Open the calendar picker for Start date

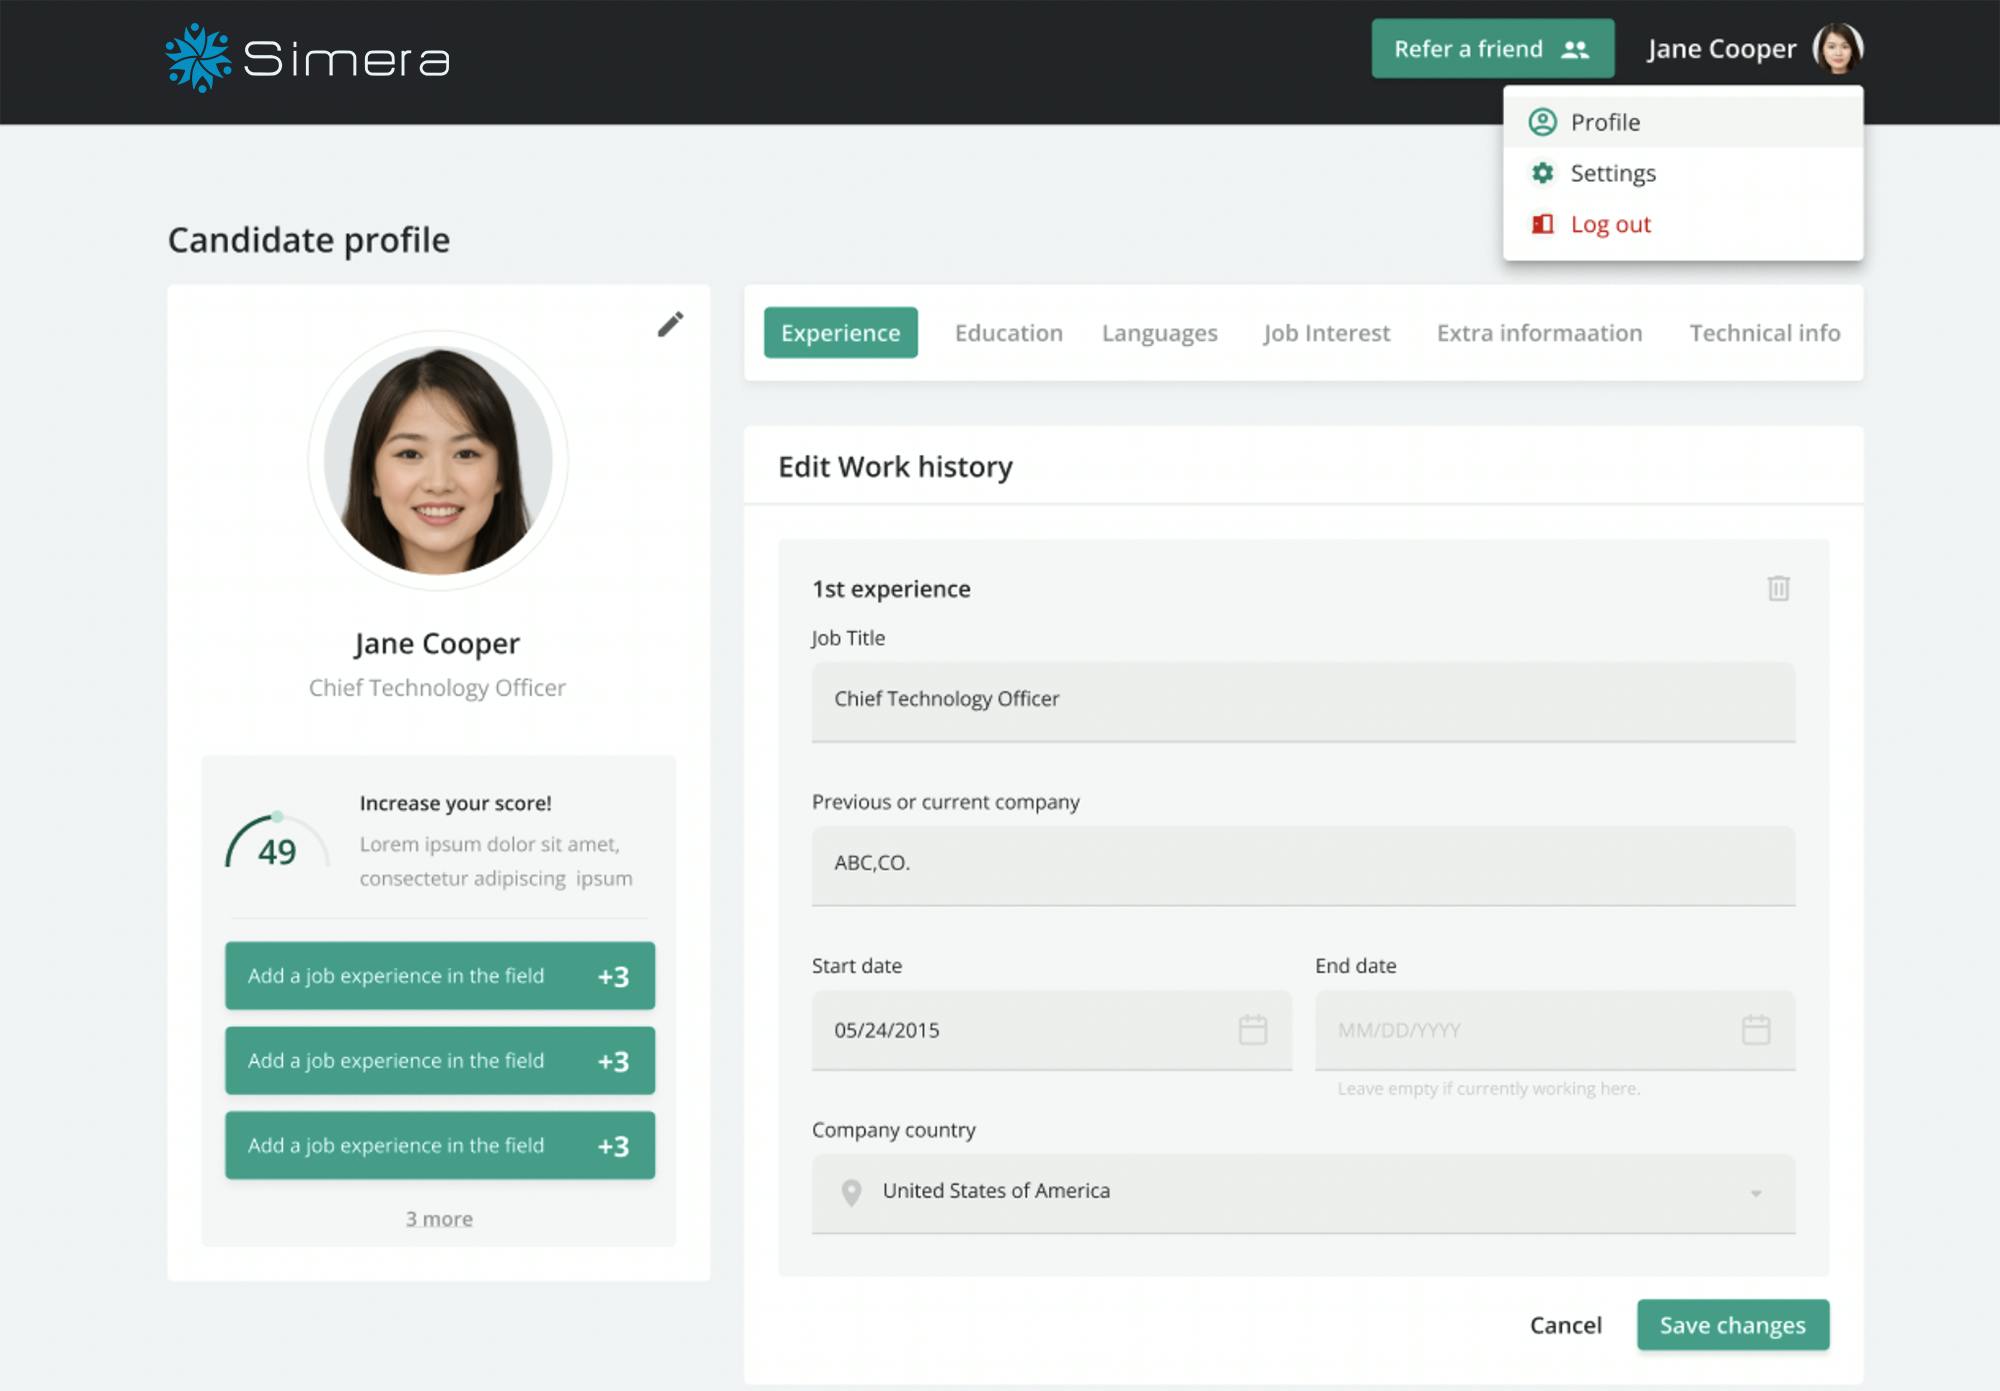(1253, 1028)
